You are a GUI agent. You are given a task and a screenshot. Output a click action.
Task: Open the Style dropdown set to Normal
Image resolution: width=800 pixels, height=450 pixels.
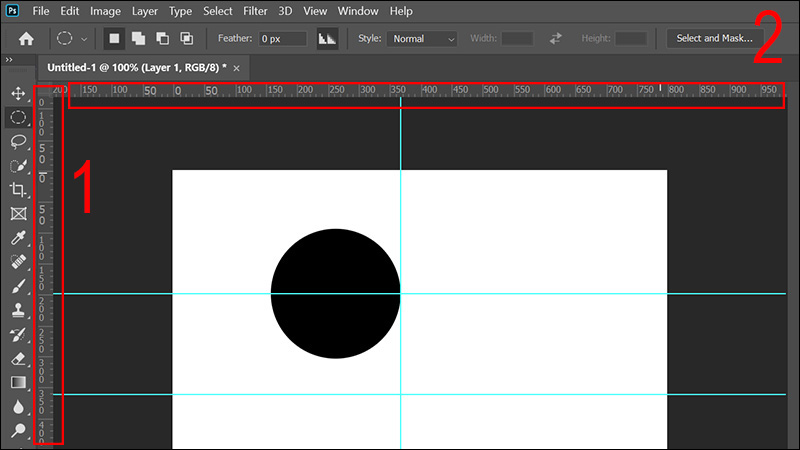(x=422, y=39)
